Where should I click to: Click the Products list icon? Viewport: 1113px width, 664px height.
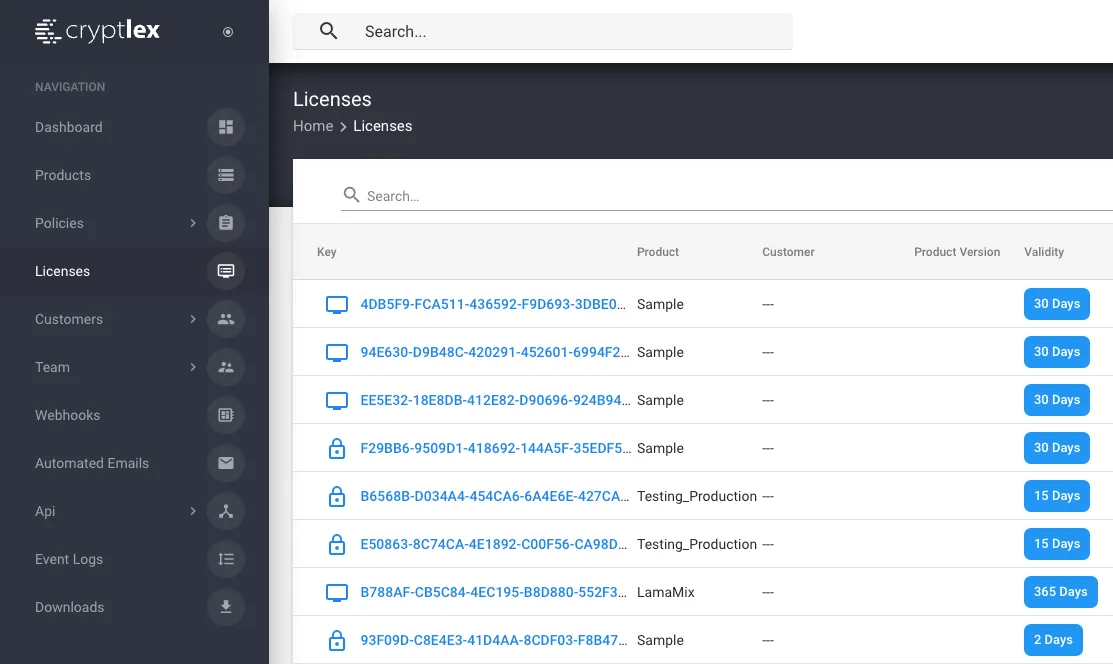pos(226,175)
